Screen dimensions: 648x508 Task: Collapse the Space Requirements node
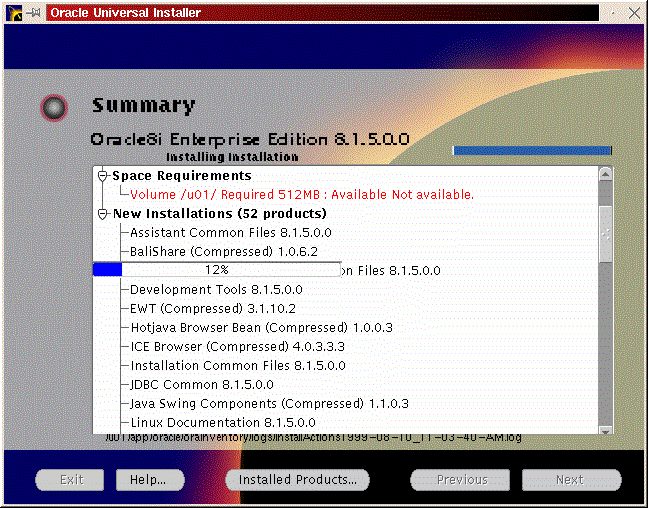[102, 176]
